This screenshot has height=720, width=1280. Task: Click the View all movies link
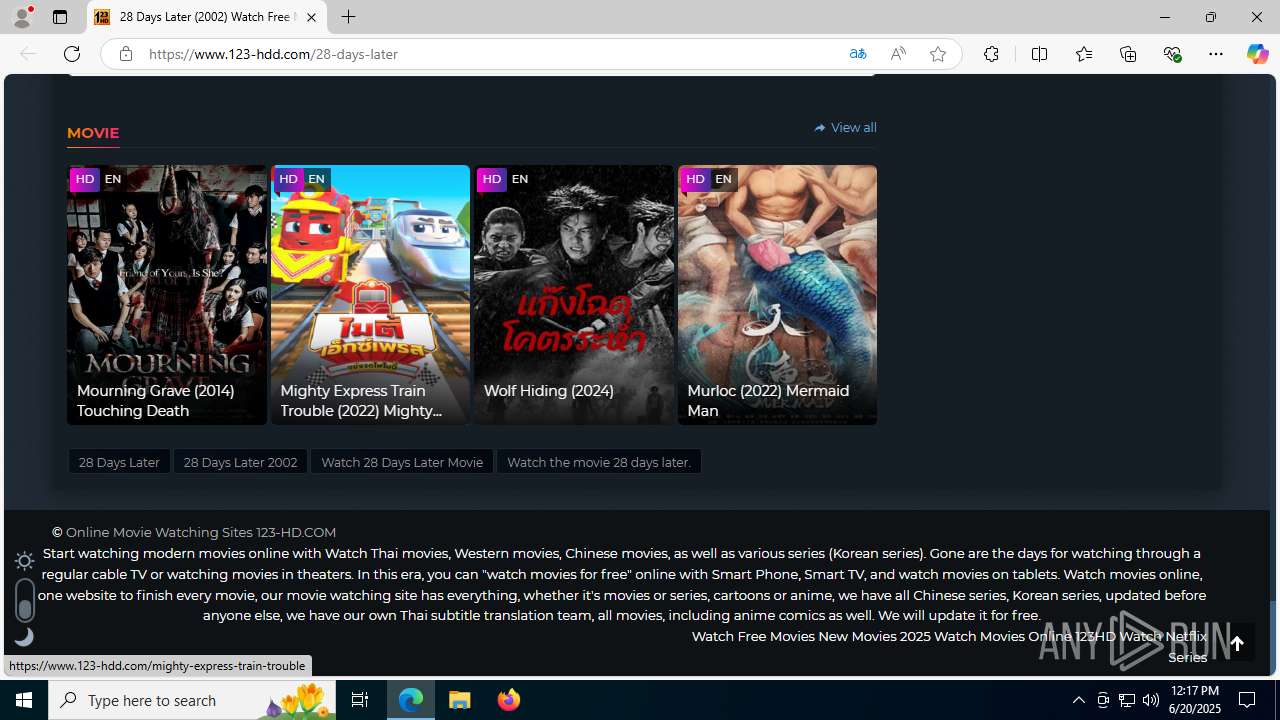tap(845, 127)
